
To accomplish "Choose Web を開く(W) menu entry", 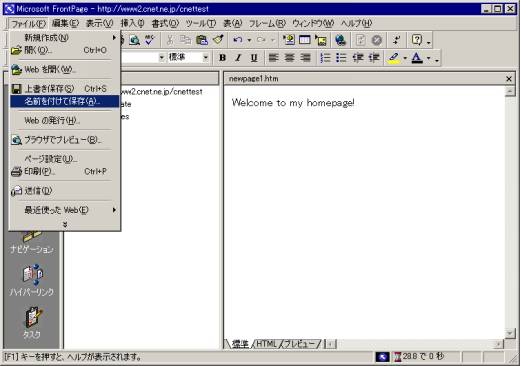I will tap(64, 70).
